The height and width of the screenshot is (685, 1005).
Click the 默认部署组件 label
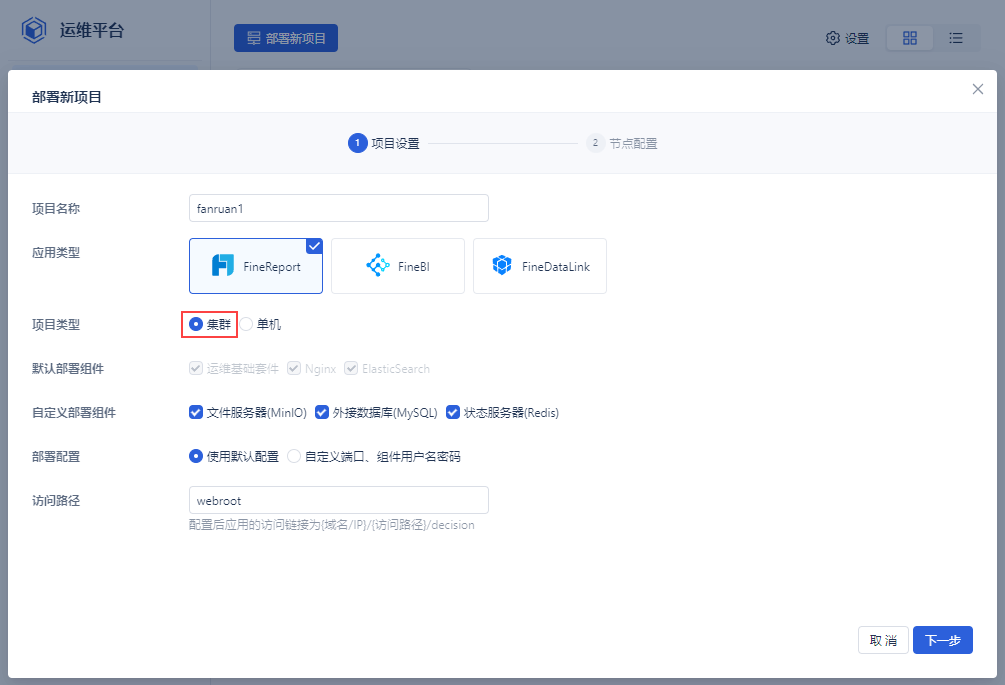tap(68, 368)
